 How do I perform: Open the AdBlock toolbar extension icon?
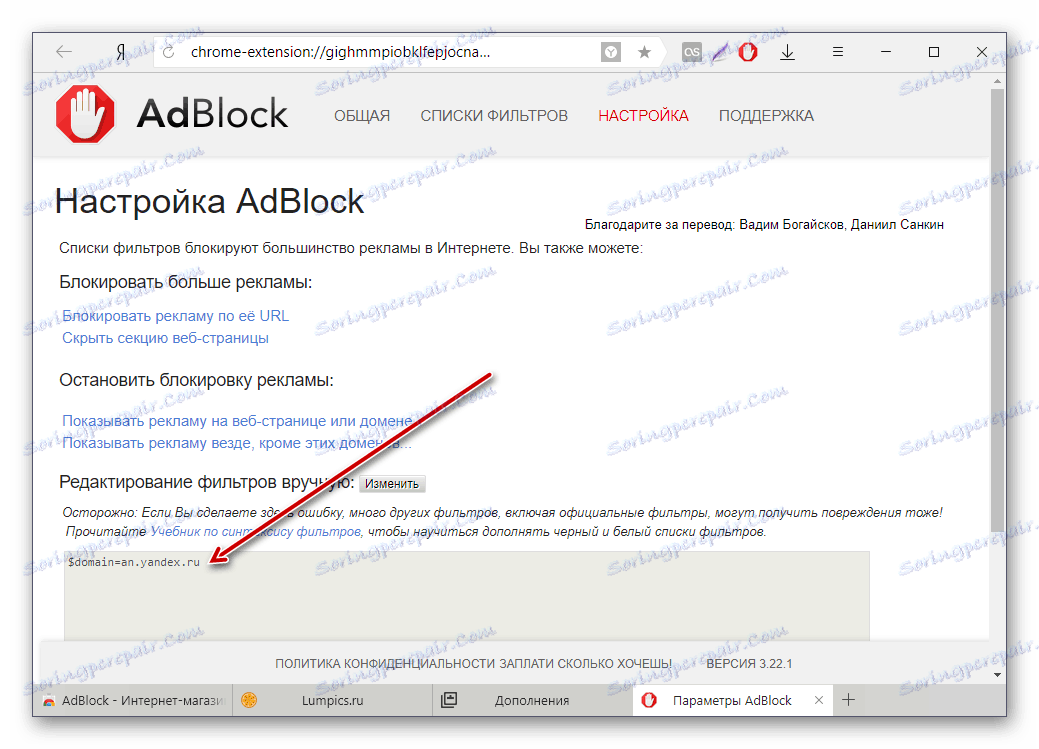tap(748, 52)
